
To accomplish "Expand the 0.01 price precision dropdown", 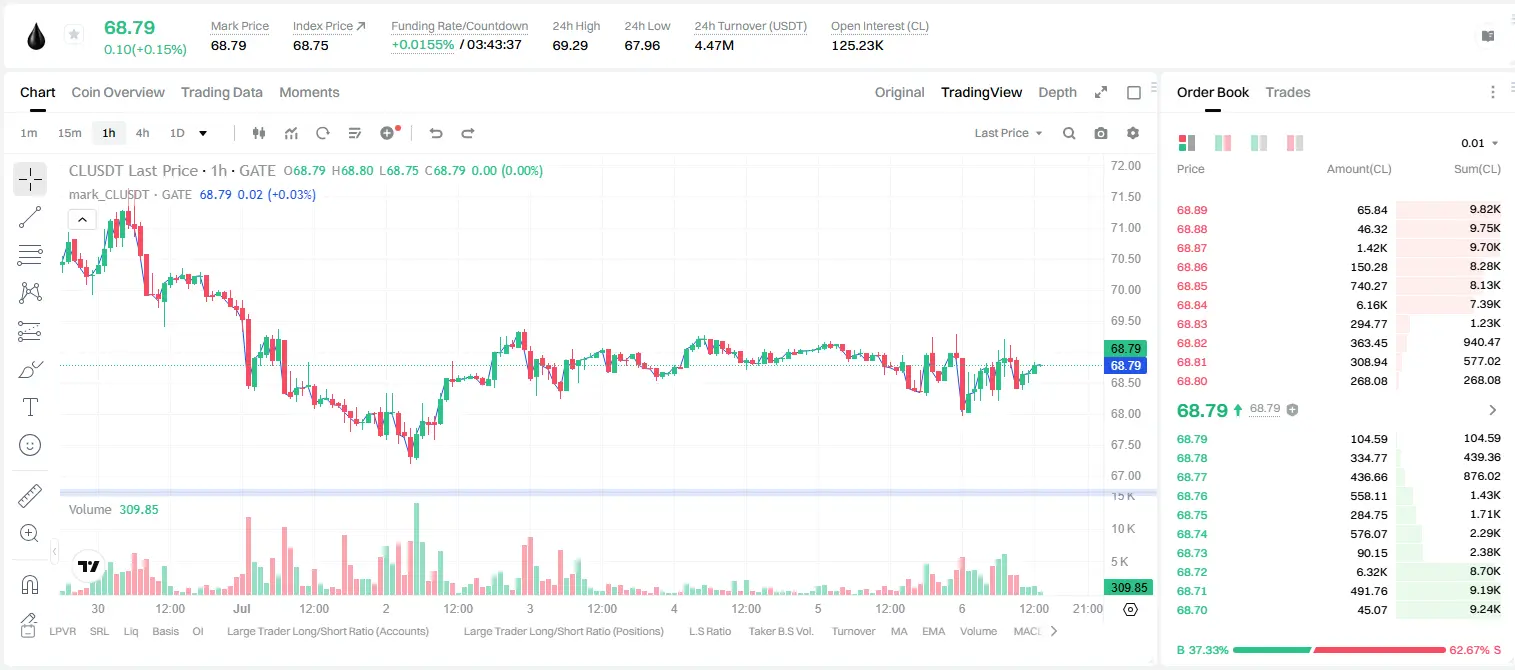I will tap(1480, 143).
